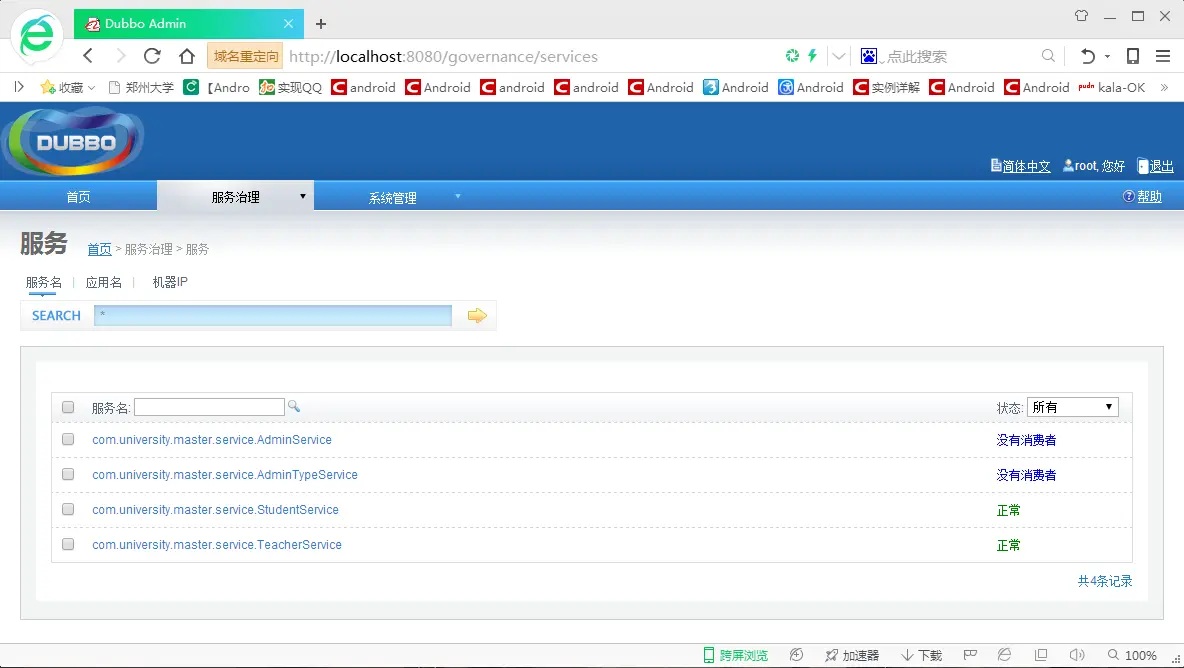This screenshot has height=668, width=1184.
Task: Click 正常 status of StudentService
Action: (x=1008, y=510)
